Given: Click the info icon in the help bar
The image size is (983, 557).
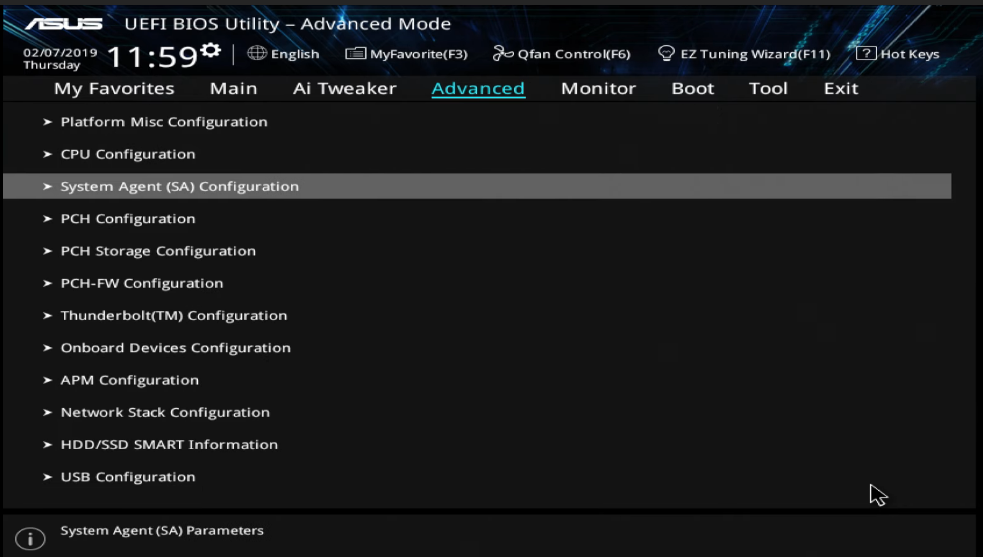Looking at the screenshot, I should [30, 539].
